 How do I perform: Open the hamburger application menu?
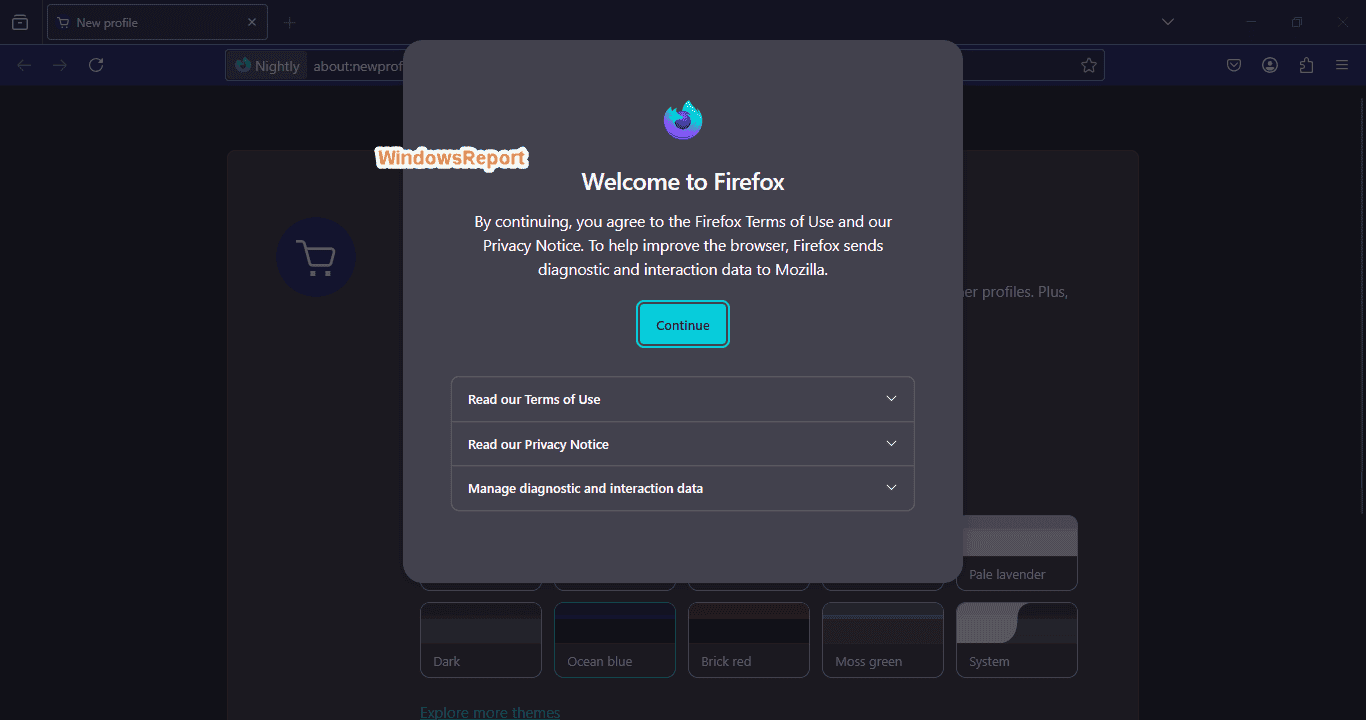(x=1342, y=65)
